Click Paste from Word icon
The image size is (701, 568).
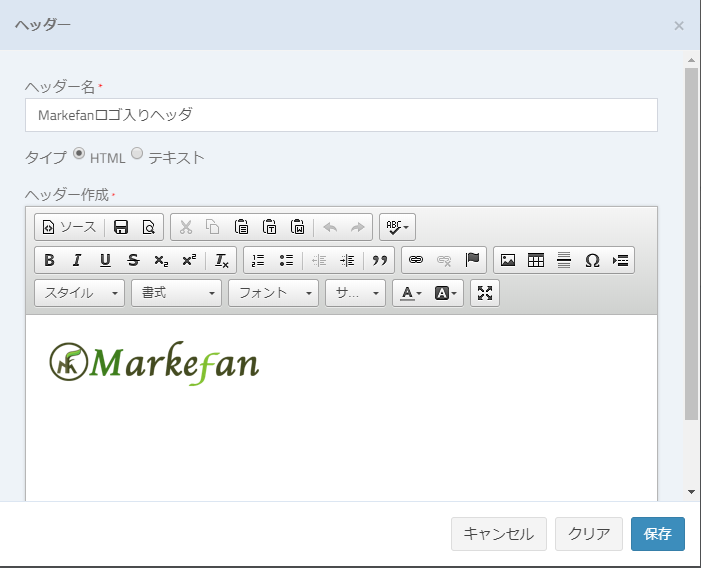[297, 227]
